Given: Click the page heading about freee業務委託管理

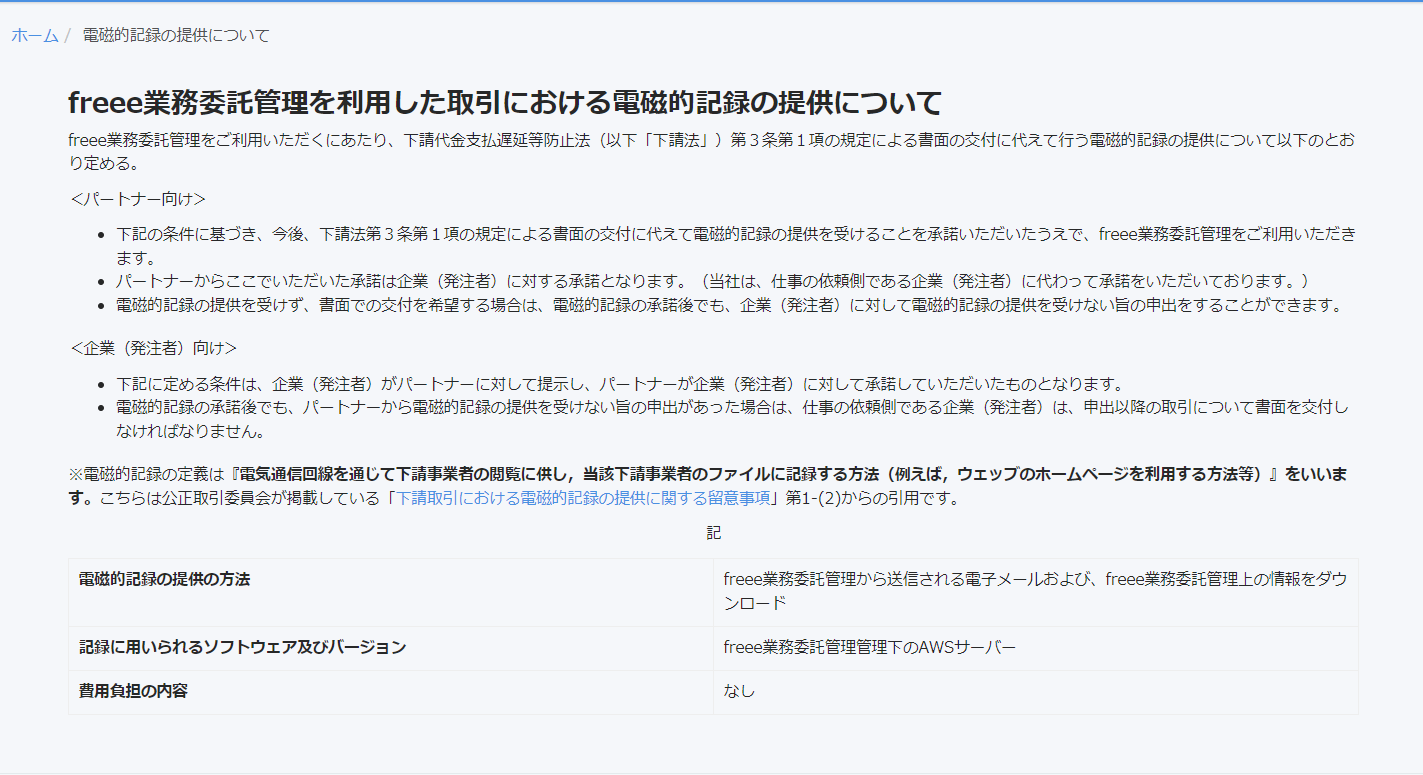Looking at the screenshot, I should tap(505, 102).
